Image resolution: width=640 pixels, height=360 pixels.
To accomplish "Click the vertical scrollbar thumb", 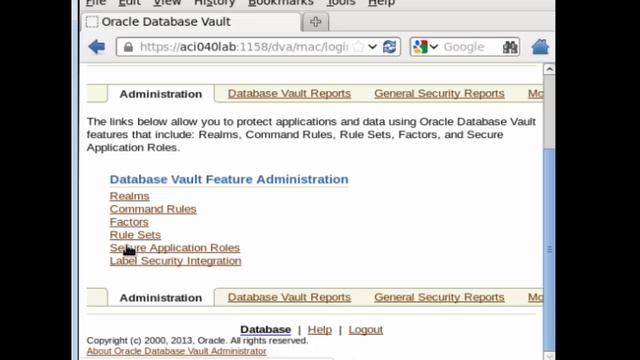I will pos(549,249).
